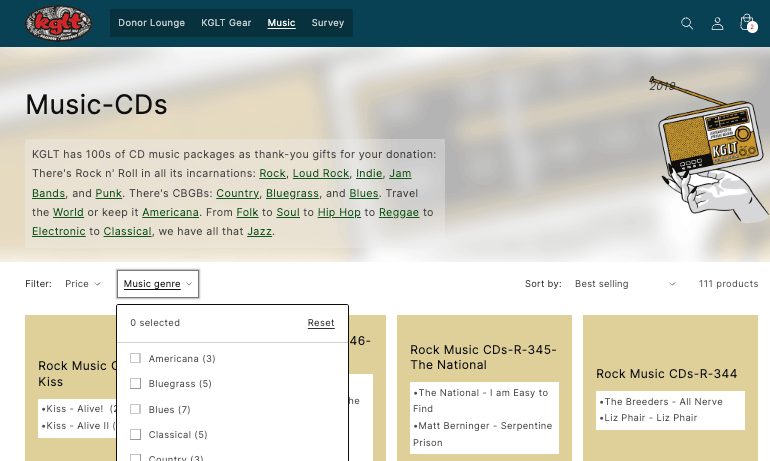Open the shopping cart icon

747,23
